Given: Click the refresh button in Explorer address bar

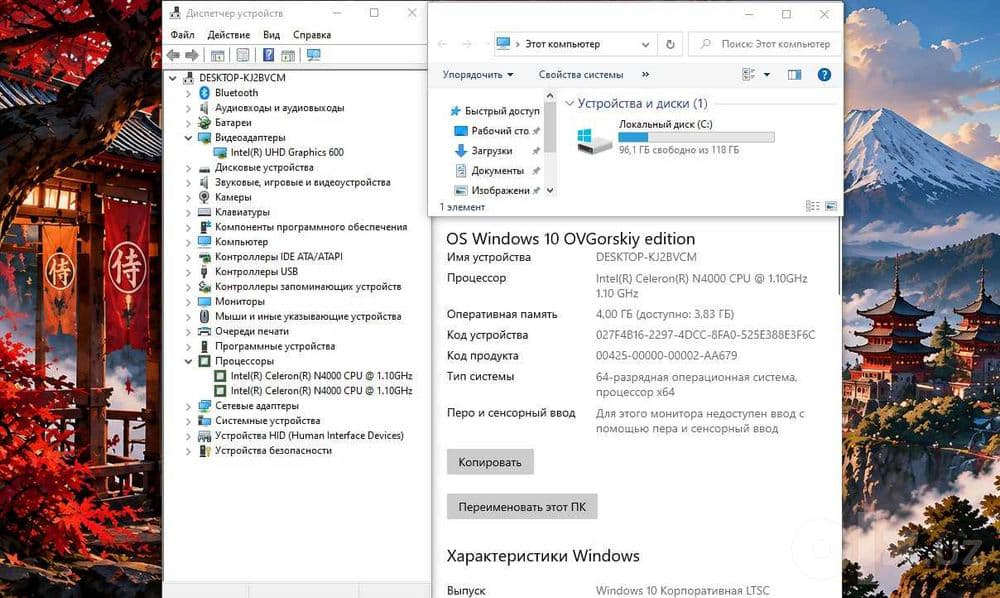Looking at the screenshot, I should pyautogui.click(x=670, y=44).
